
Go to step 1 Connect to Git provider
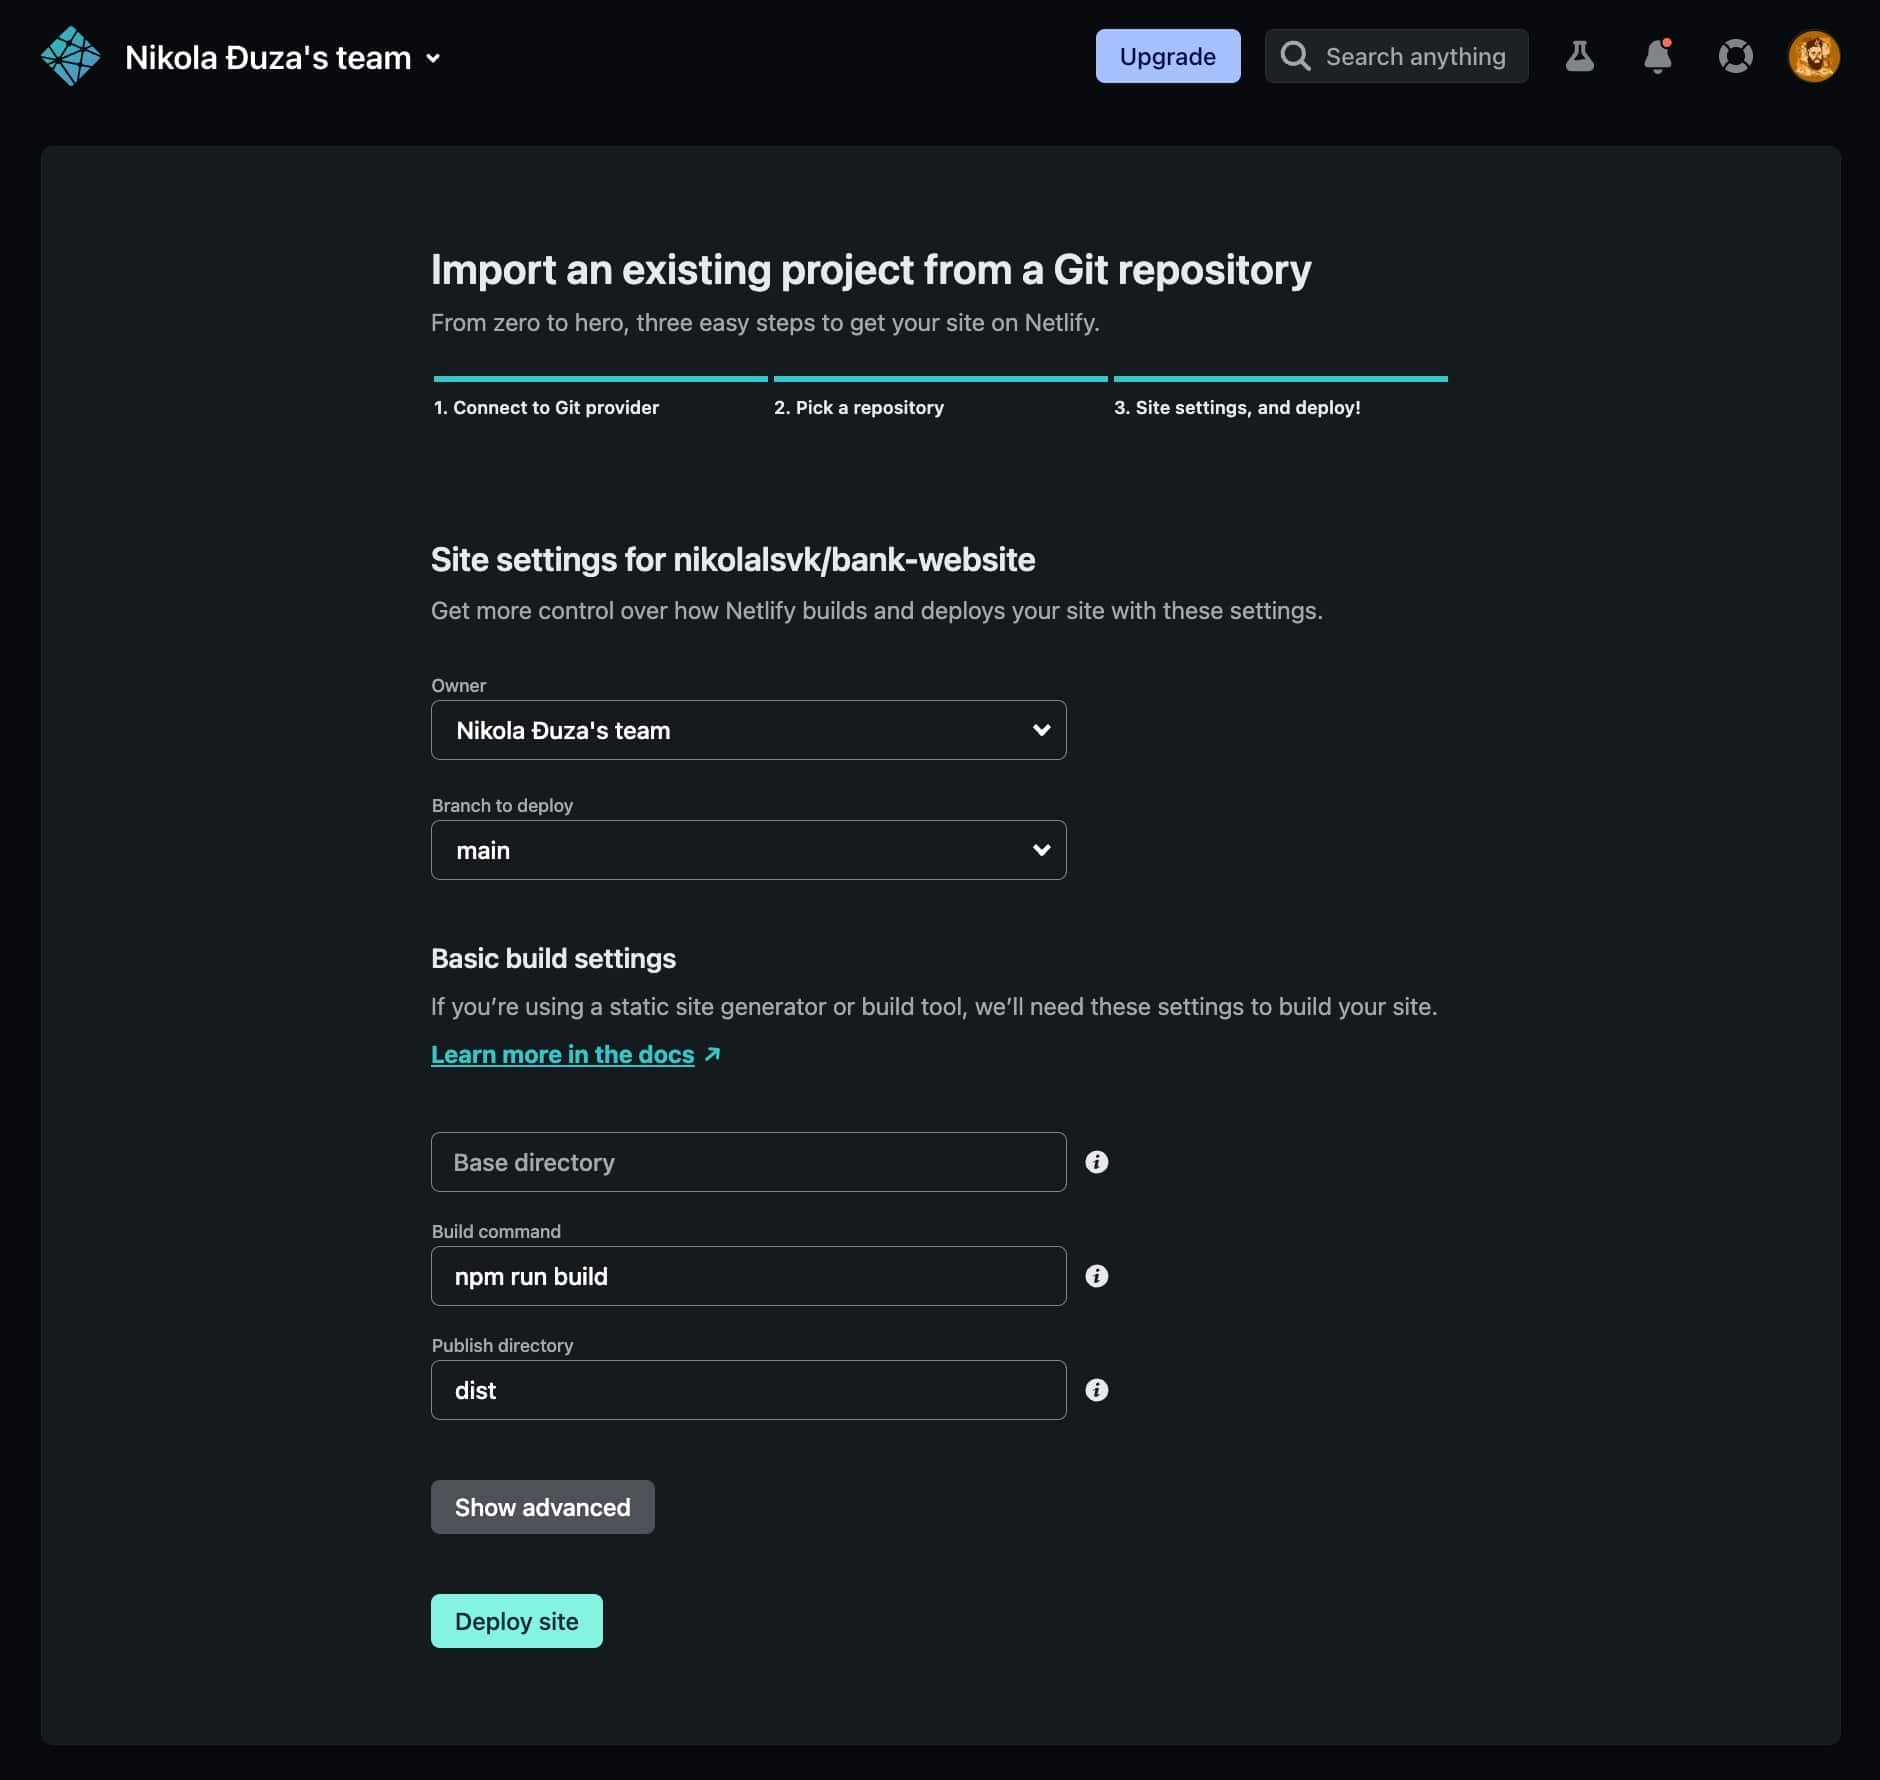546,407
